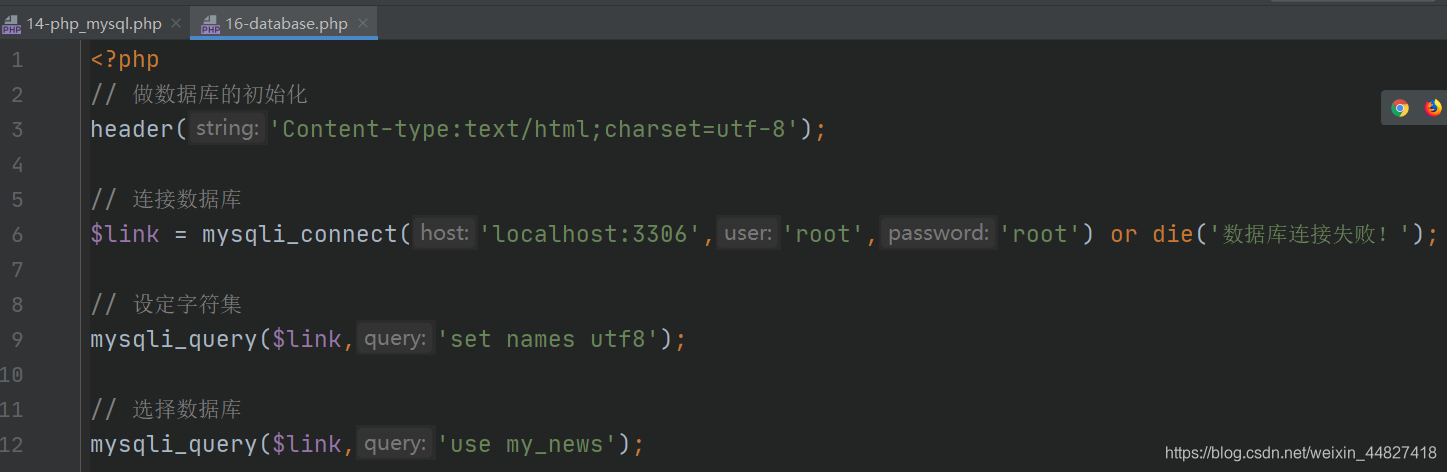Viewport: 1447px width, 472px height.
Task: Click the 'user:' parameter hint
Action: tap(749, 234)
